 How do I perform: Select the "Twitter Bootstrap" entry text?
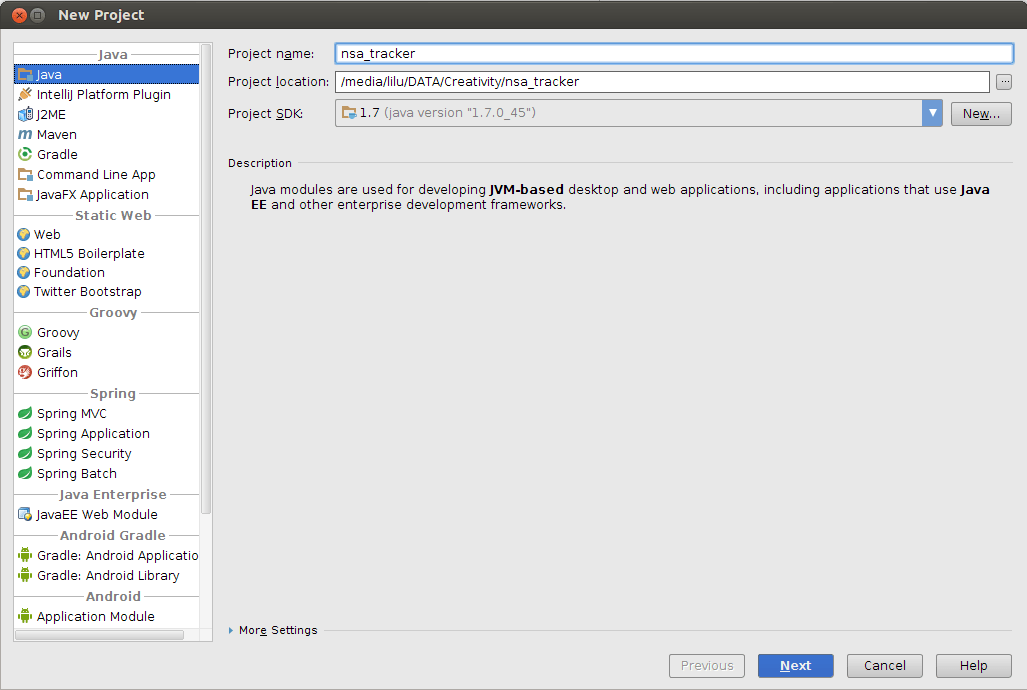[x=88, y=291]
